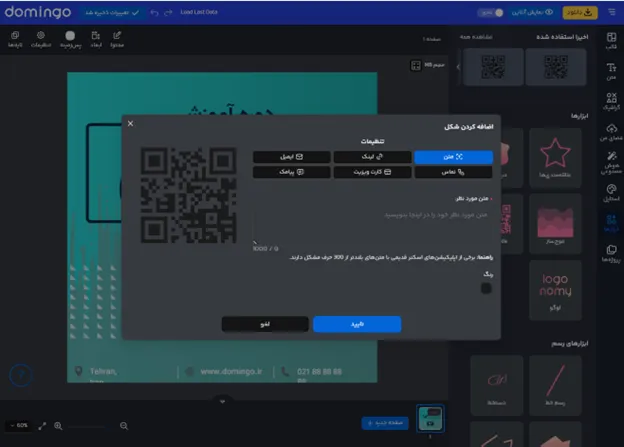Click the undo arrow icon

tap(154, 13)
